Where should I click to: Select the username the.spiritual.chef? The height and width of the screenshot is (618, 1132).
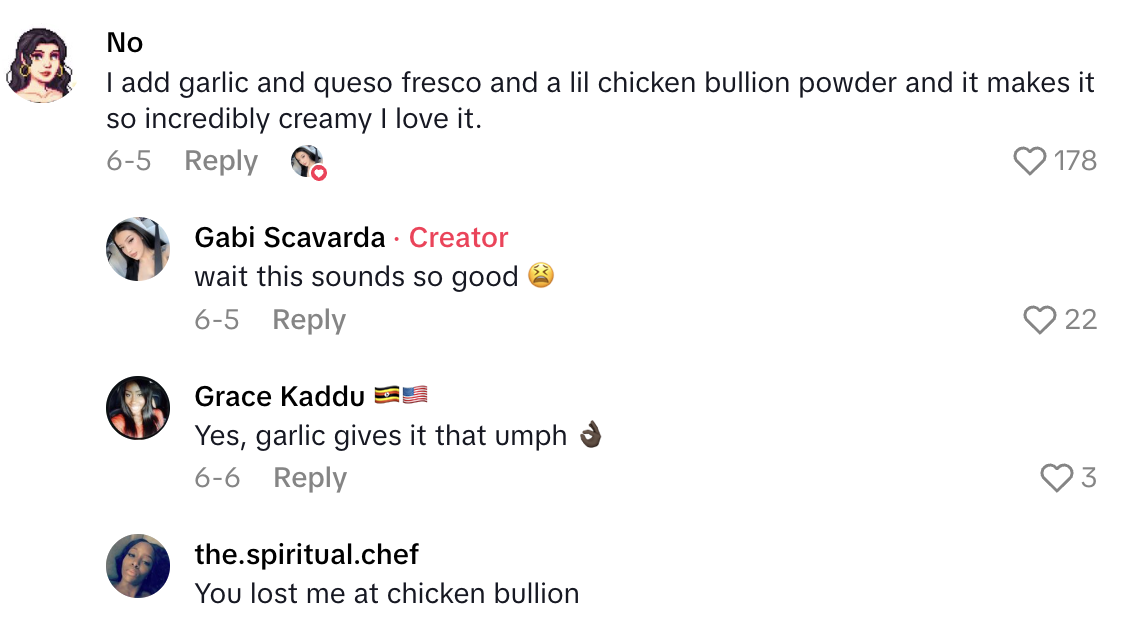point(306,554)
